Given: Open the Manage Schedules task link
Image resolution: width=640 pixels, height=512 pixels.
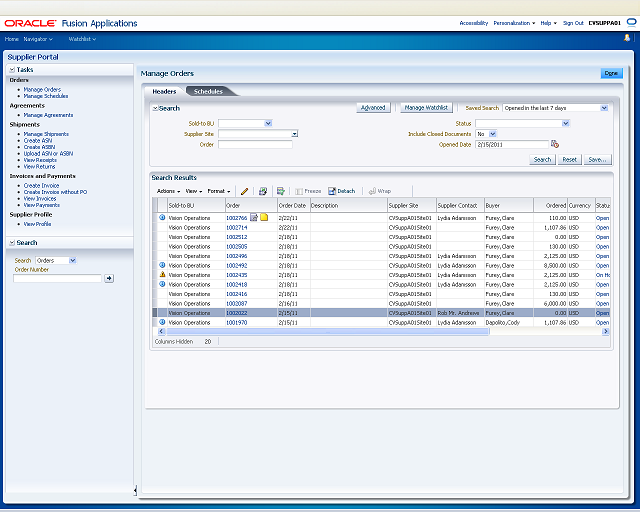Looking at the screenshot, I should [46, 96].
